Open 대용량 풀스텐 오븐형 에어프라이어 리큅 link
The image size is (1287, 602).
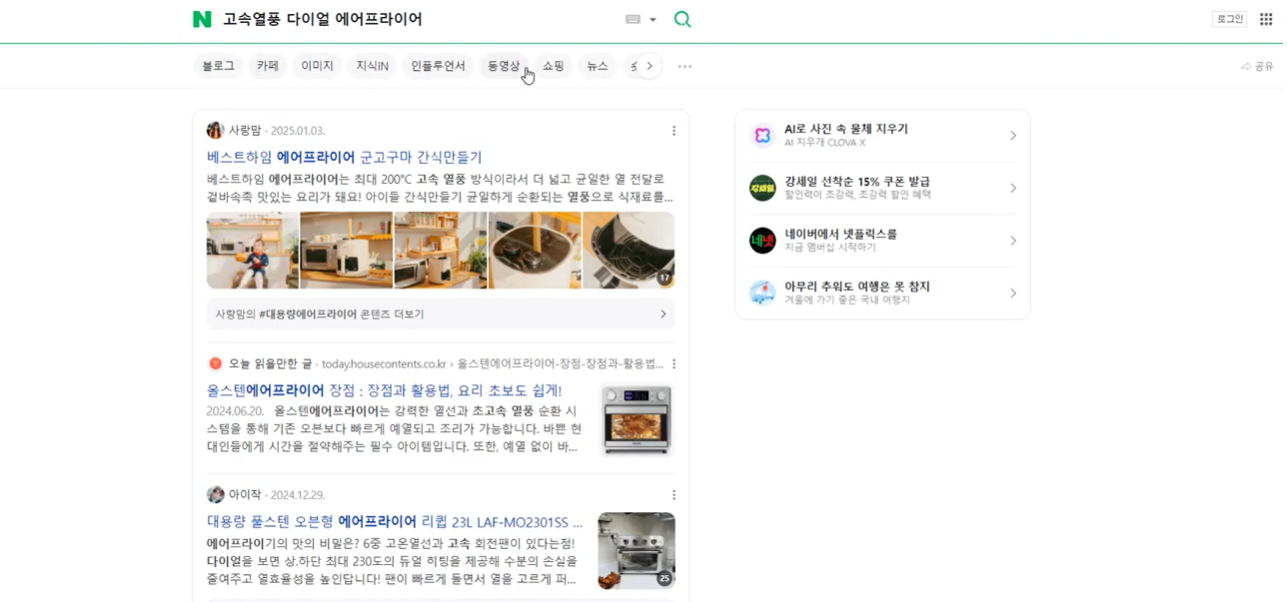(394, 522)
